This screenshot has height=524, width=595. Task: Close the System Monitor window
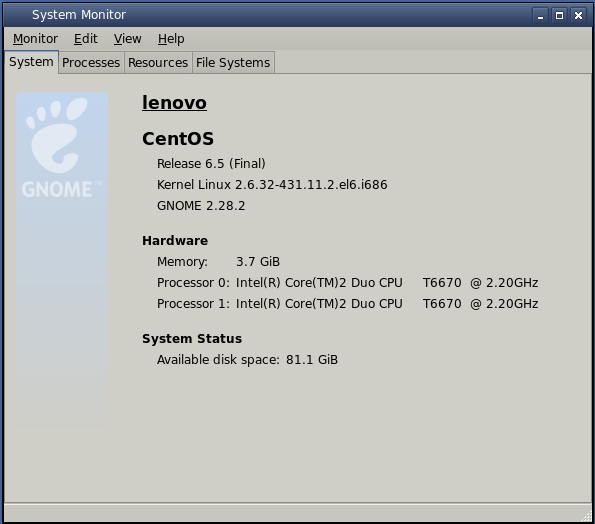(x=578, y=16)
